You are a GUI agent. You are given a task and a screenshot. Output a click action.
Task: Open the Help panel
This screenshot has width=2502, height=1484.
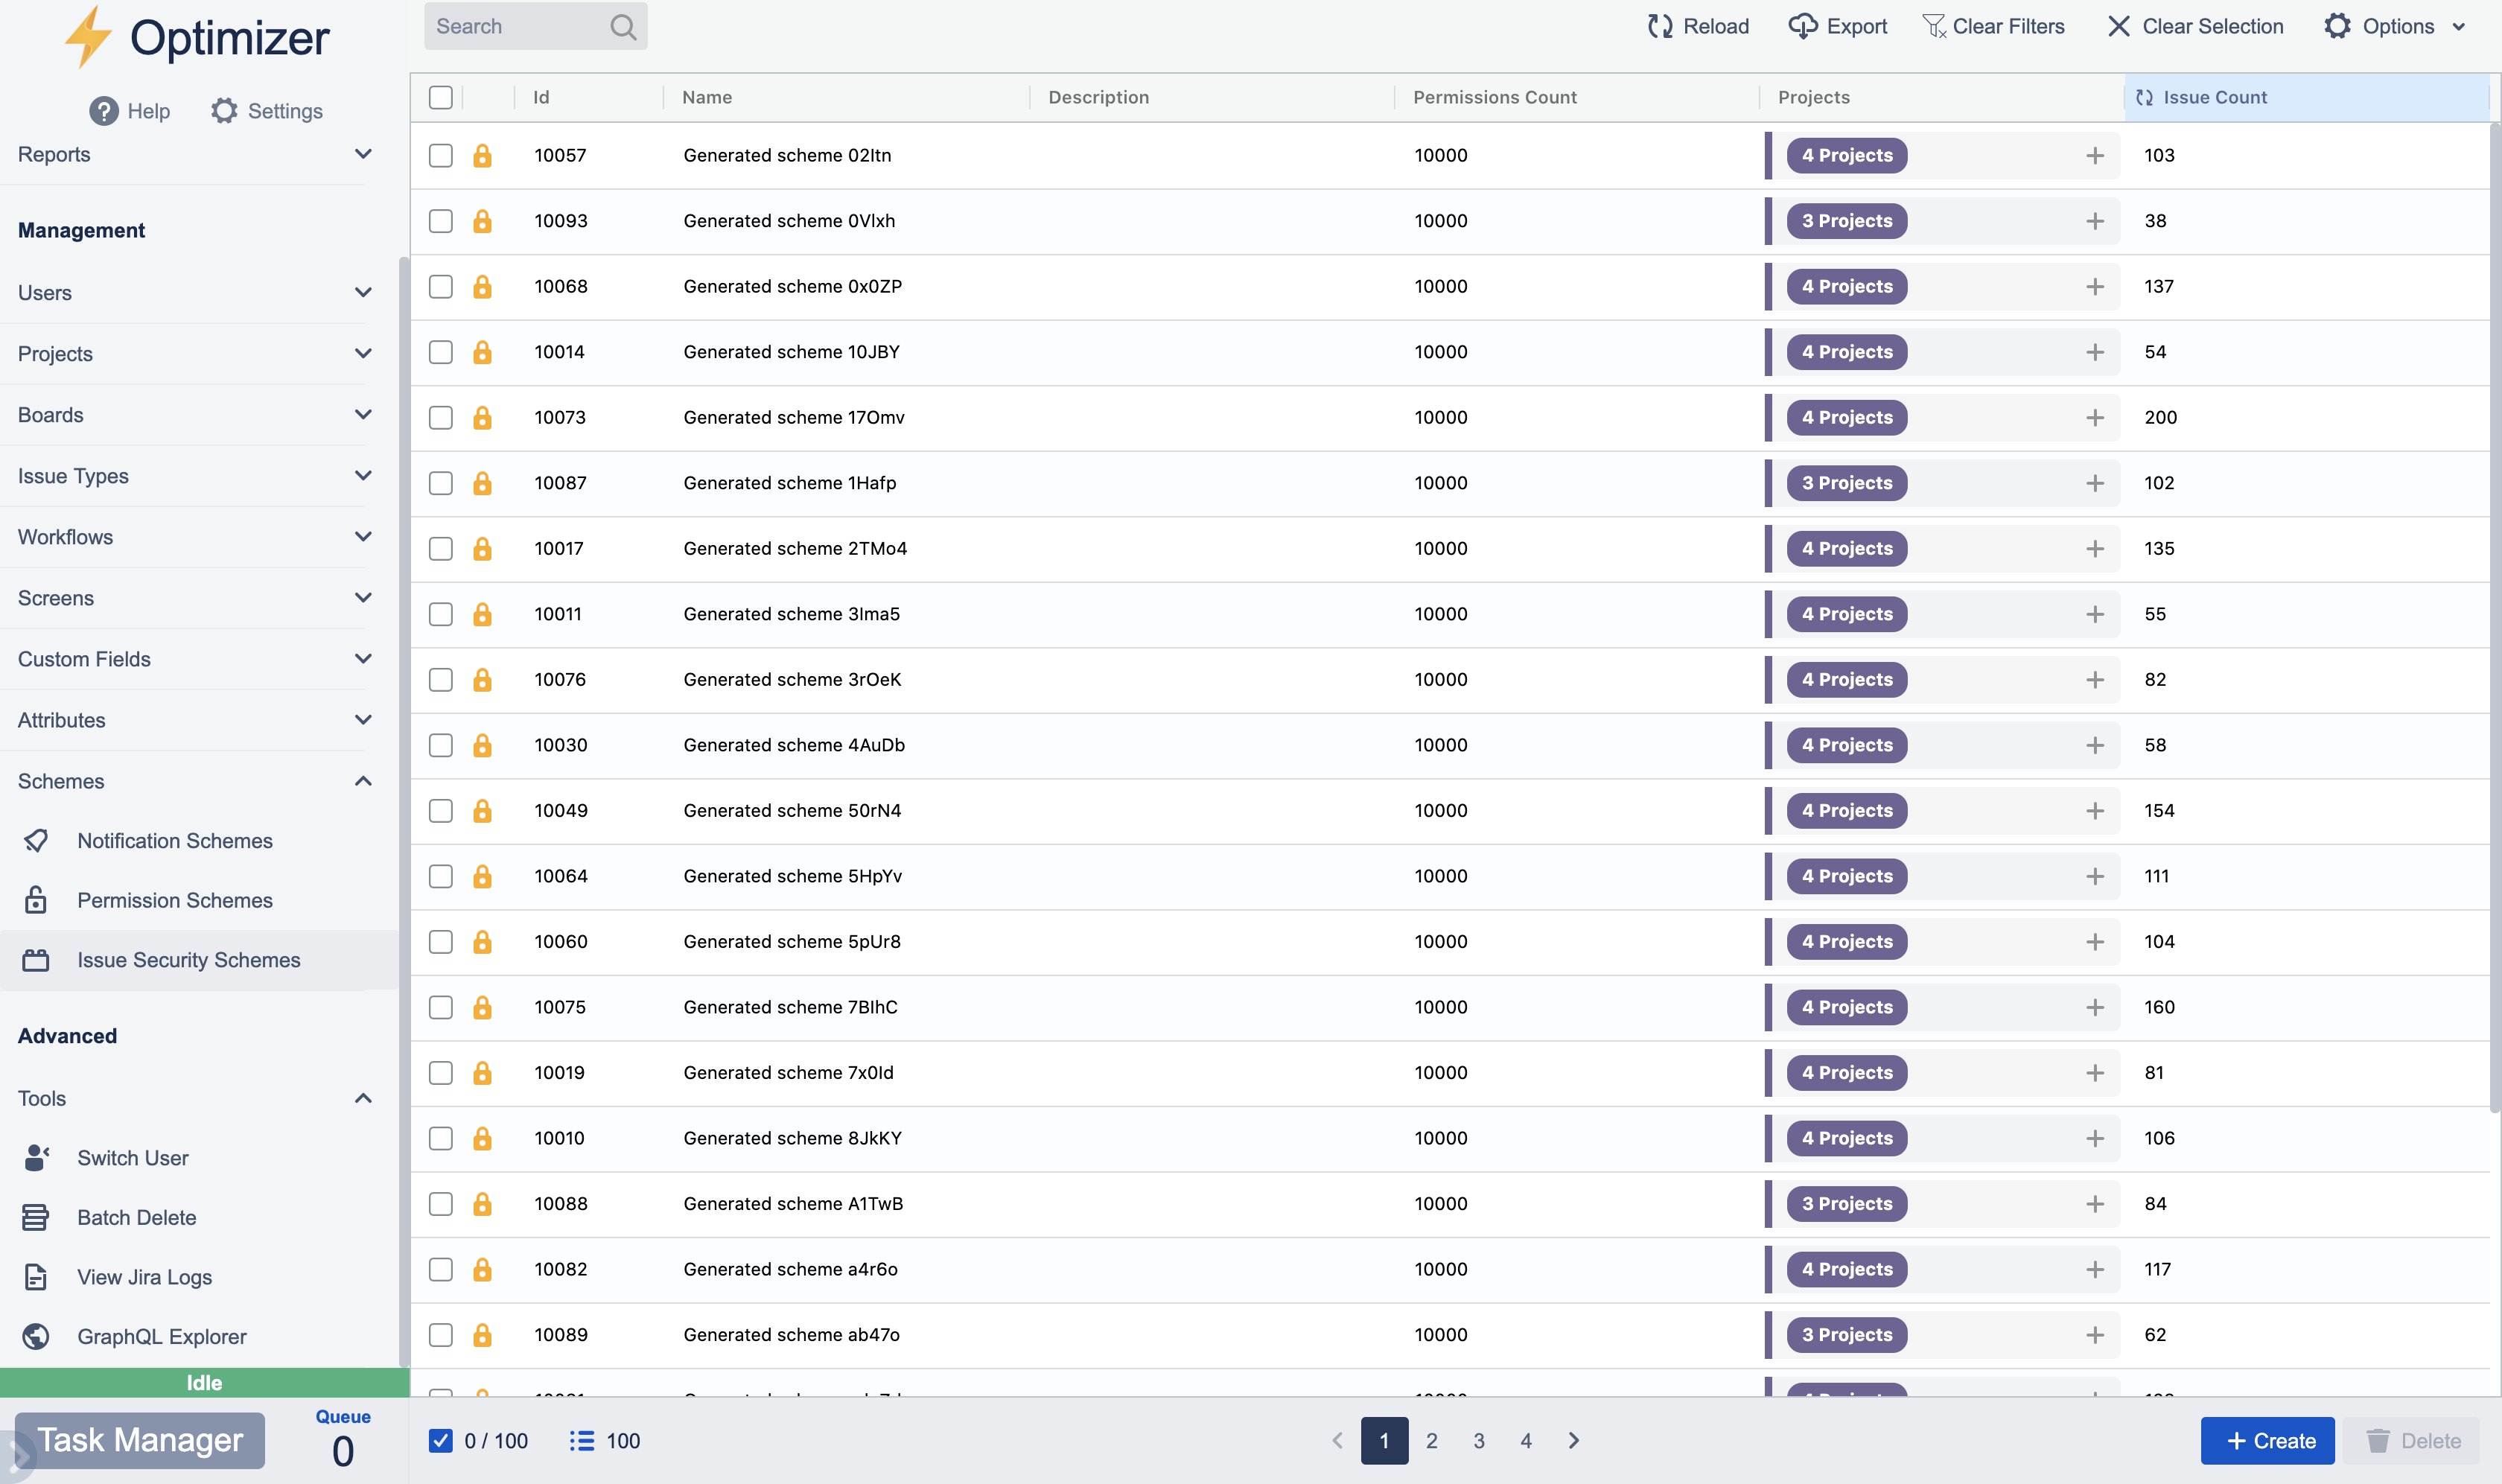click(x=129, y=111)
